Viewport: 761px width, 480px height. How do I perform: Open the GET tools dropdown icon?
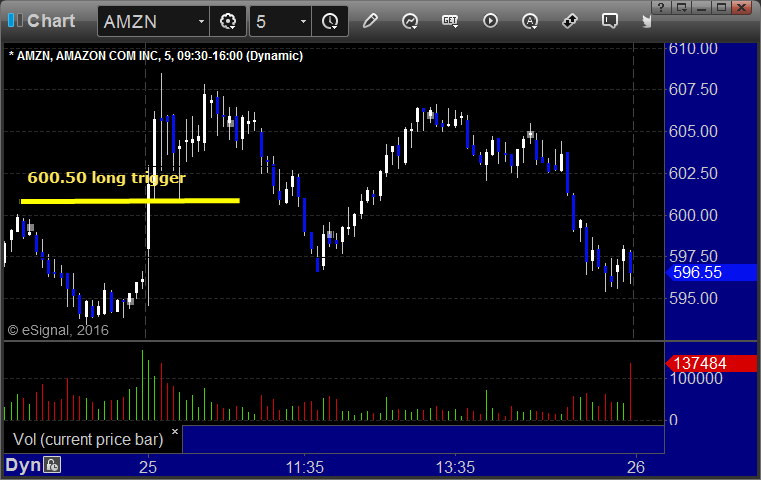(450, 21)
